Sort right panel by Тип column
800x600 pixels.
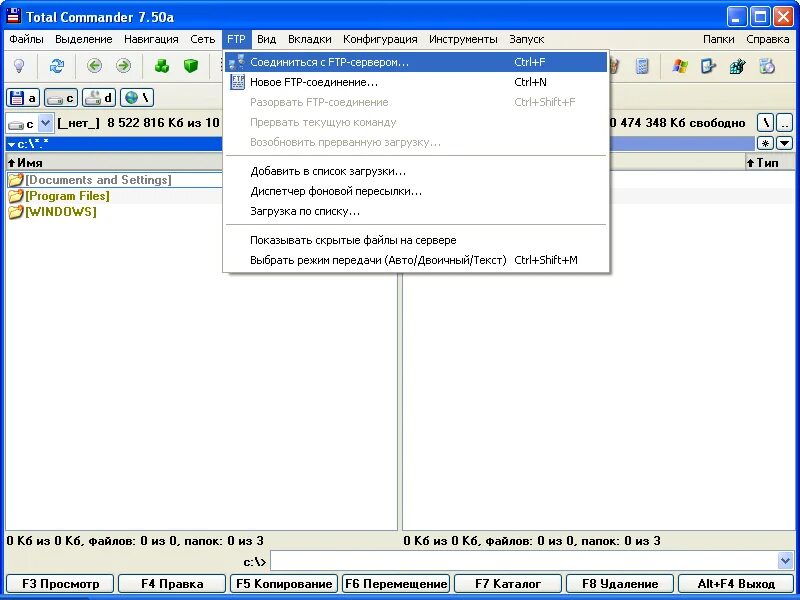[768, 163]
